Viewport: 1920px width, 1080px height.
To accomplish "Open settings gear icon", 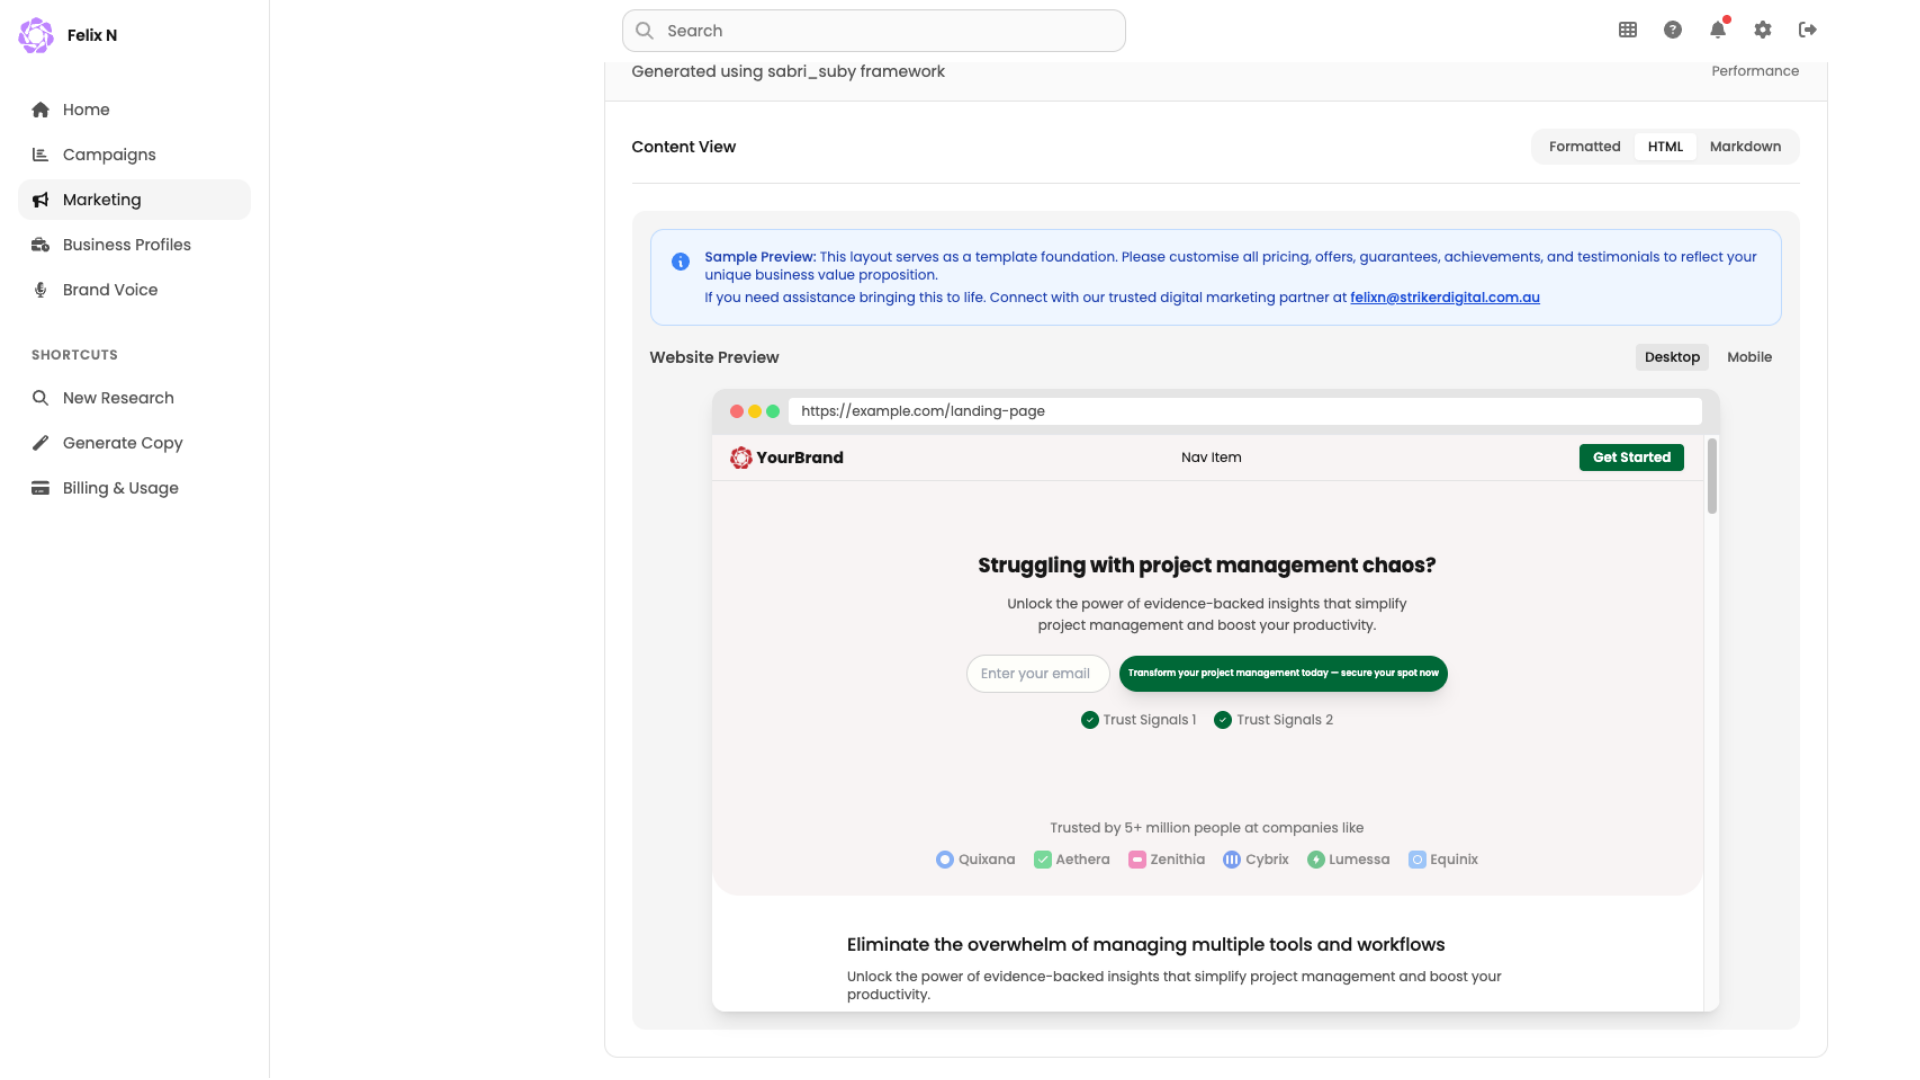I will point(1762,30).
